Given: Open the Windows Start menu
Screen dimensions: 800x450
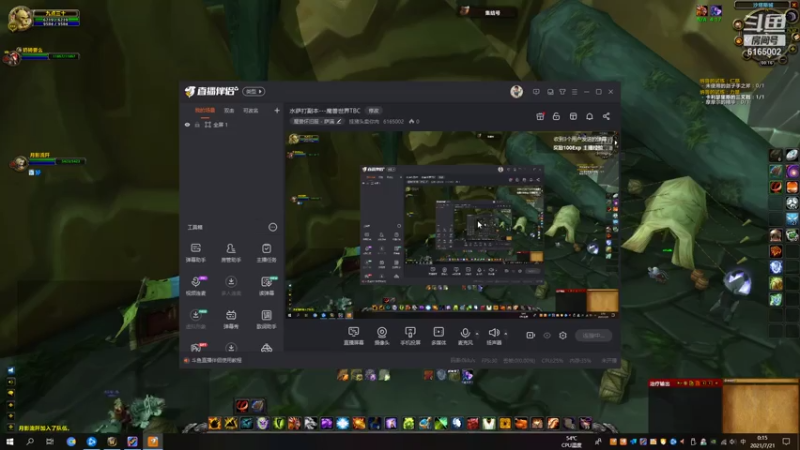Looking at the screenshot, I should click(x=9, y=442).
